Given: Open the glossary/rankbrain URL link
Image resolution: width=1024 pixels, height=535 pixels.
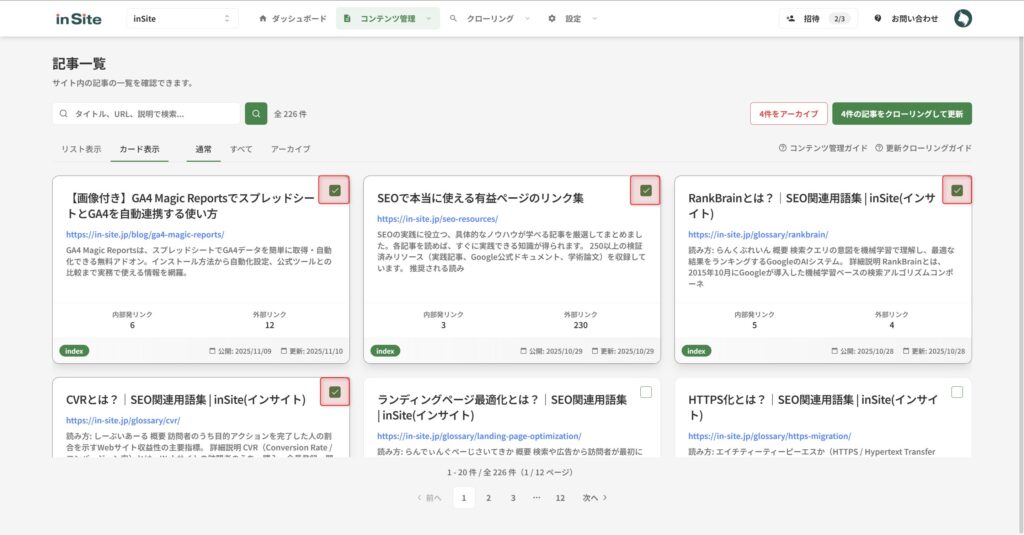Looking at the screenshot, I should coord(758,235).
